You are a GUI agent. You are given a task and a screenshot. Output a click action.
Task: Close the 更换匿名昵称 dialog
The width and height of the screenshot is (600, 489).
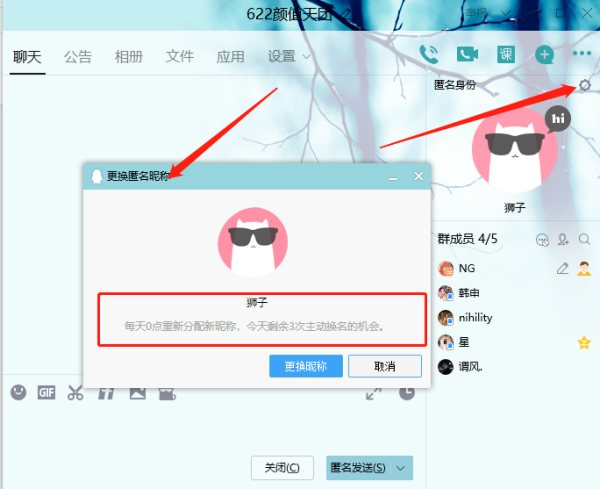coord(419,176)
